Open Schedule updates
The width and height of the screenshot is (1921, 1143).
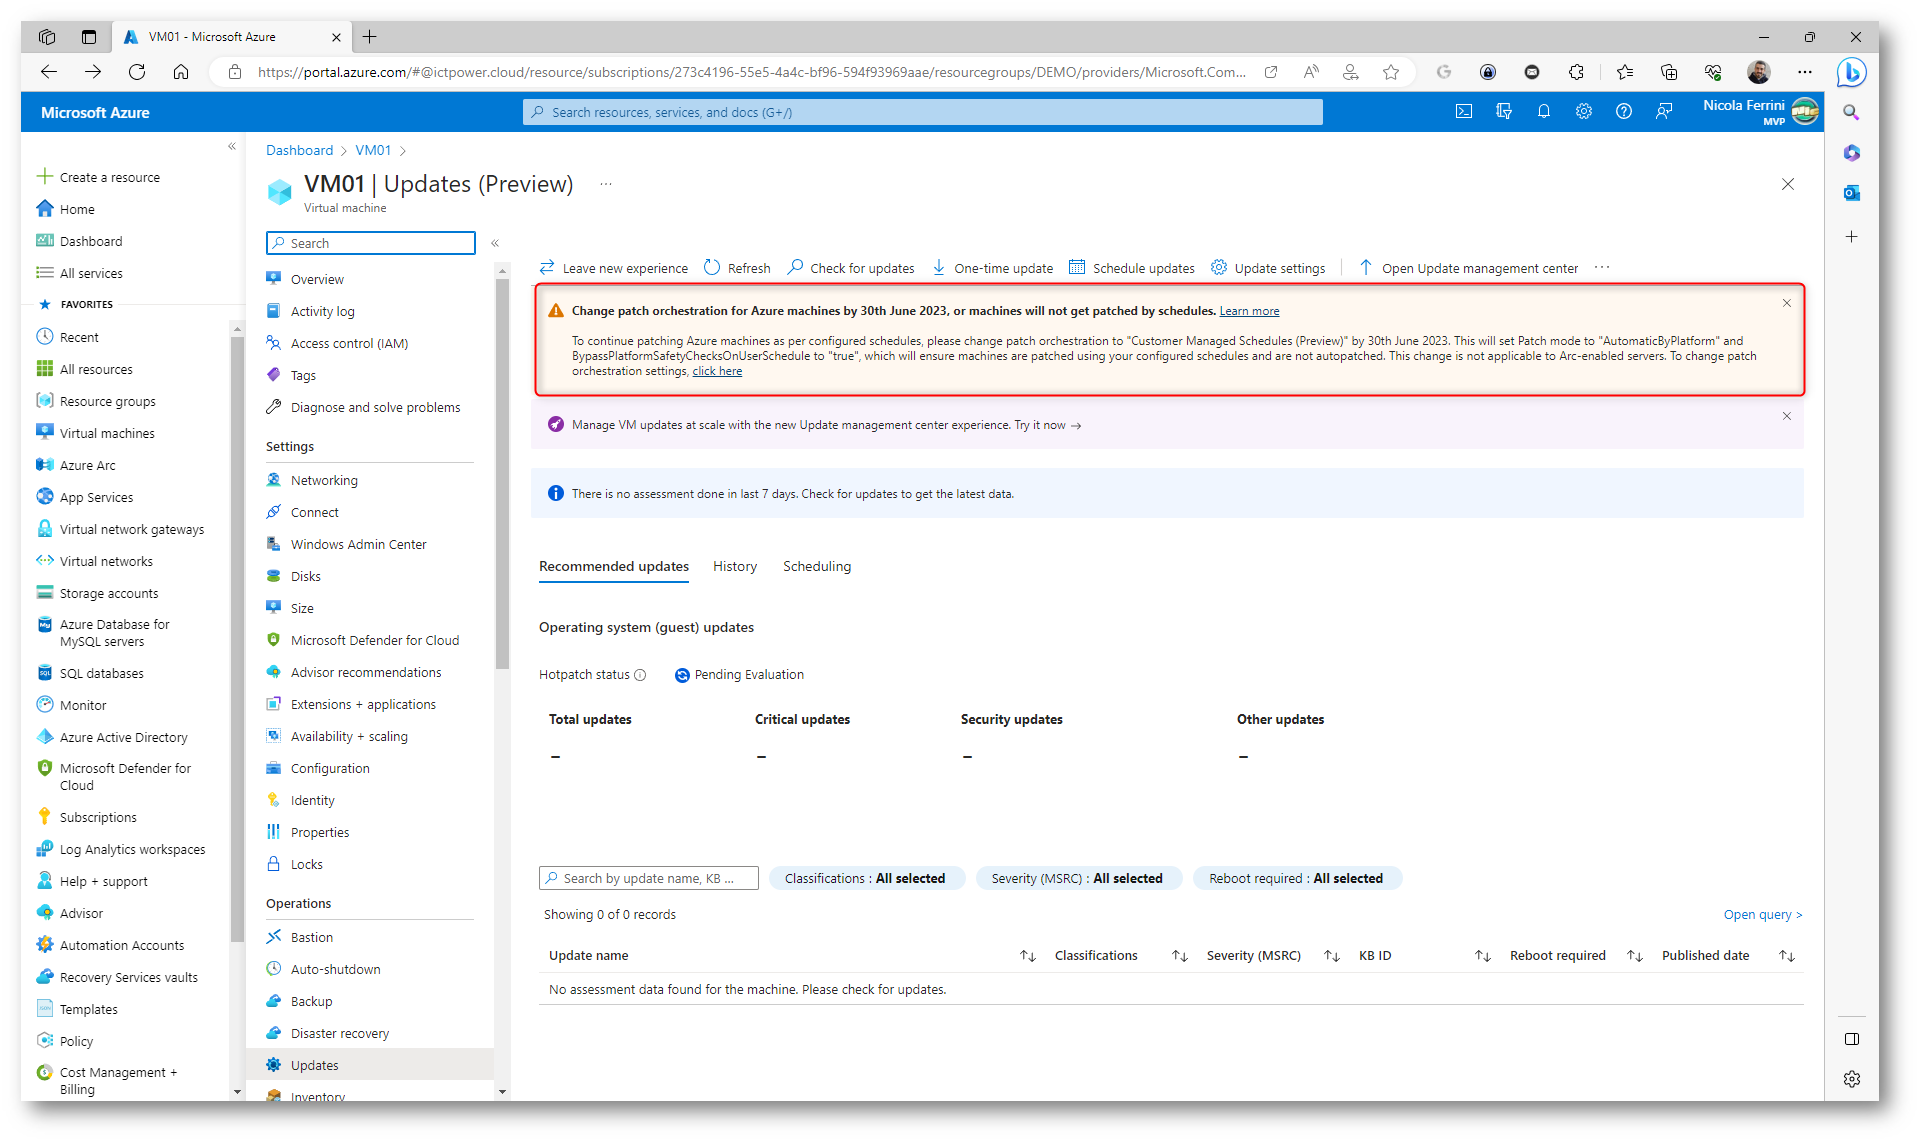[x=1132, y=268]
